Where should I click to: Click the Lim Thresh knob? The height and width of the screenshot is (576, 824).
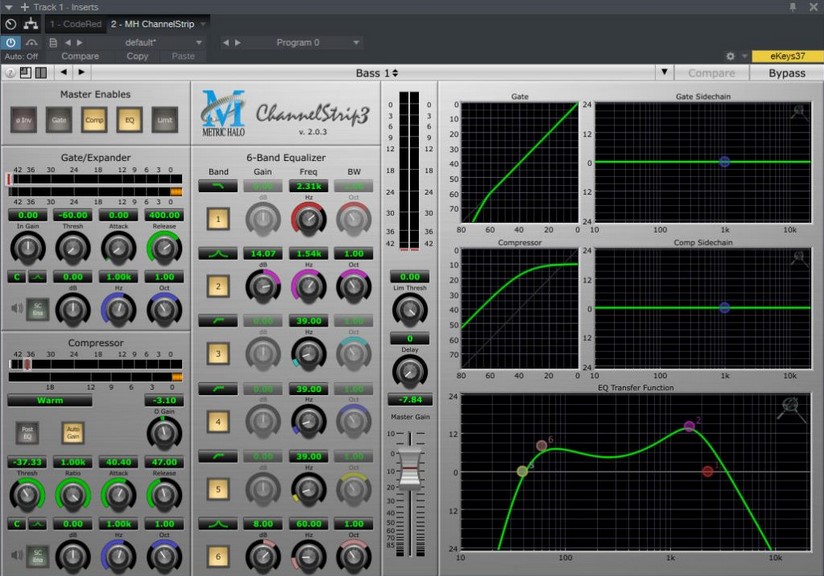click(x=410, y=310)
